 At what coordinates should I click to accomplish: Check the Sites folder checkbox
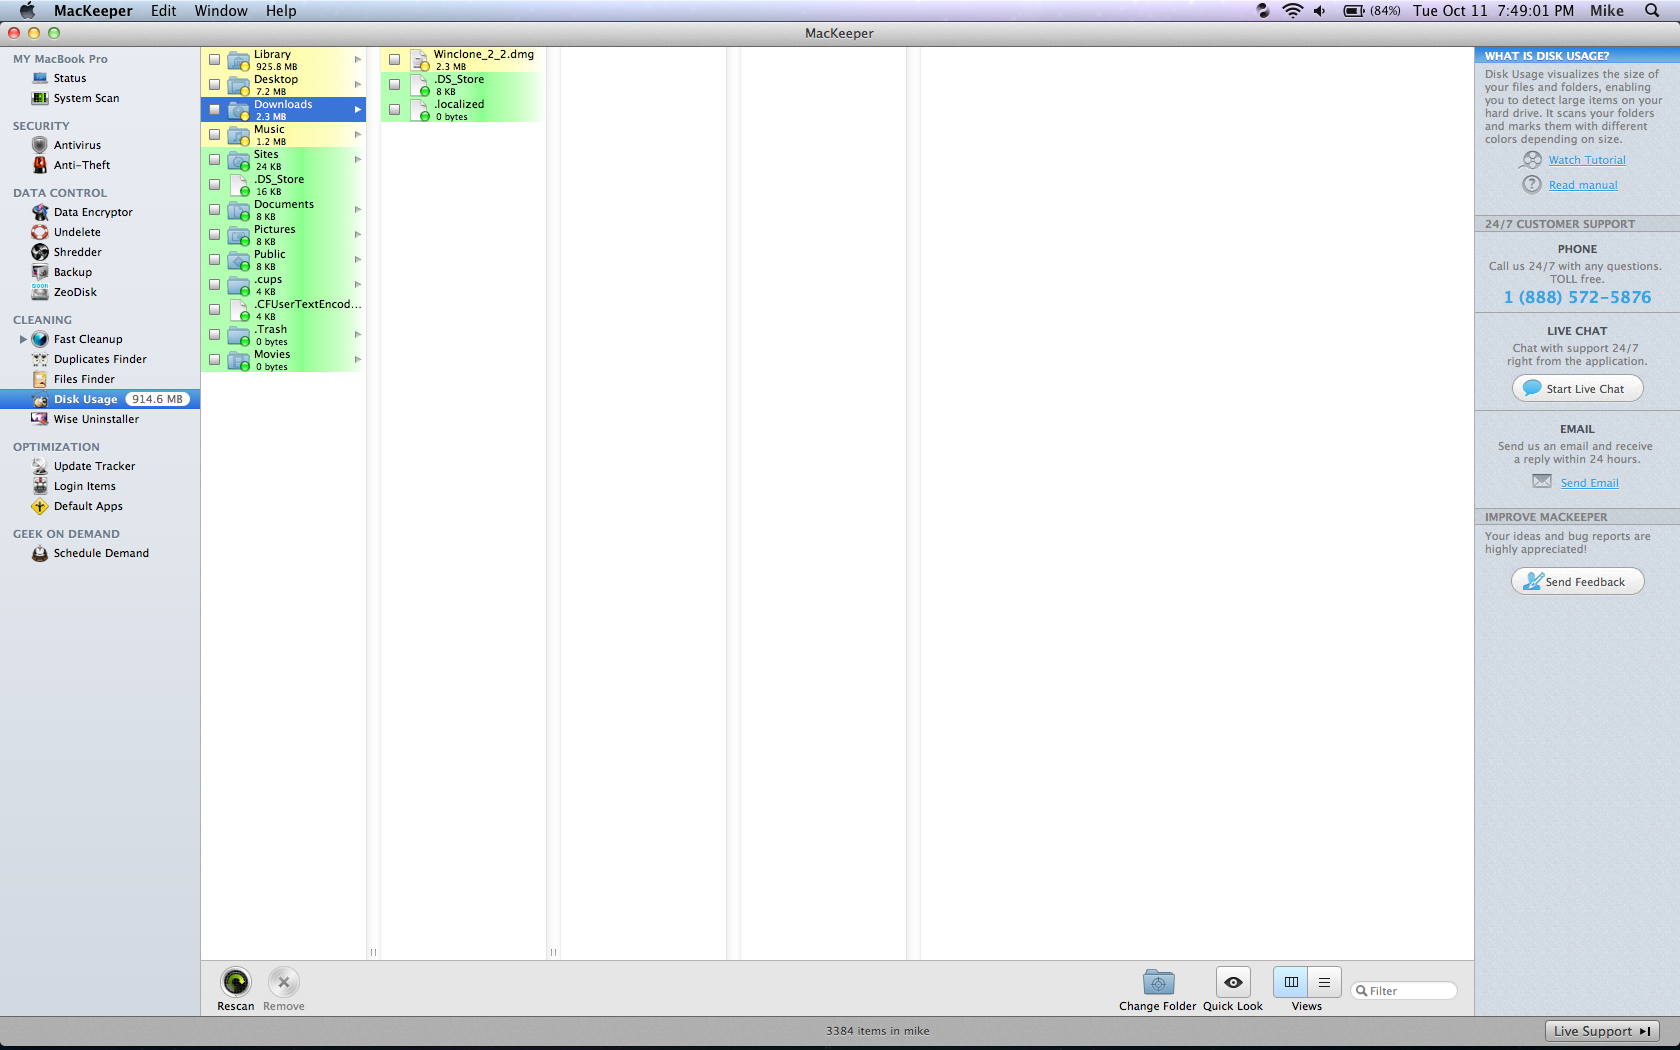click(214, 160)
